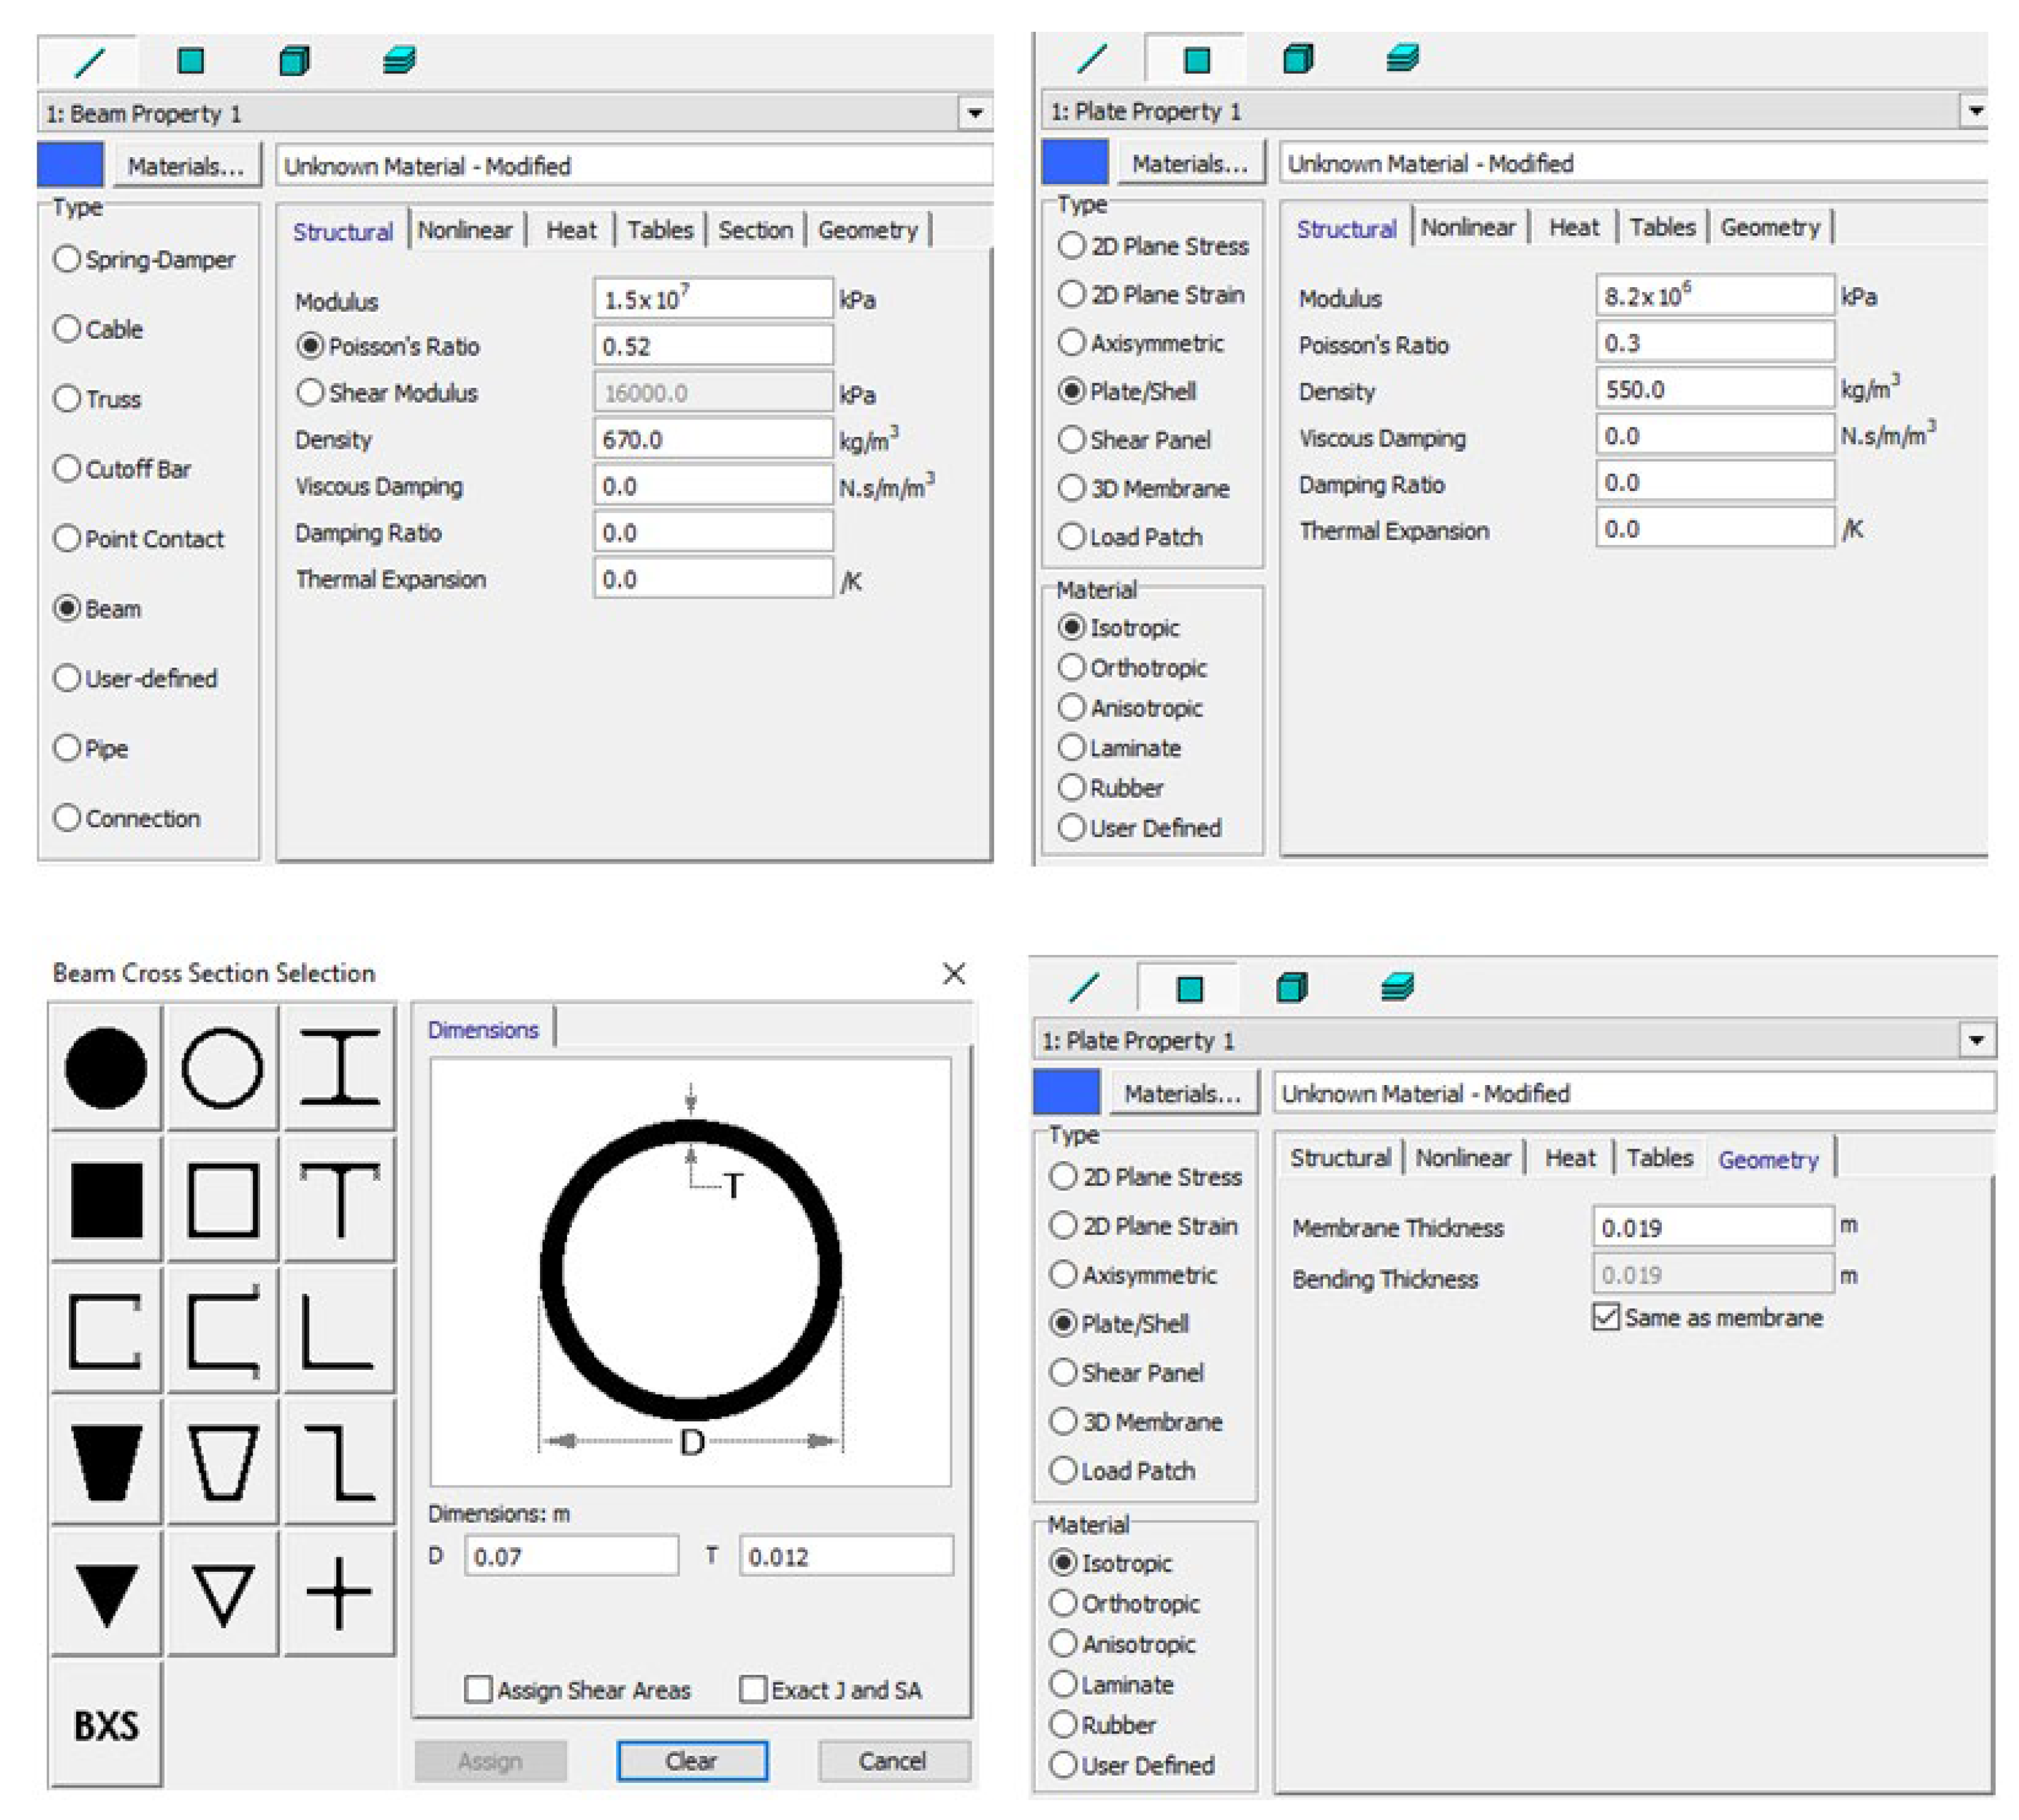
Task: Select Truss beam type
Action: 97,399
